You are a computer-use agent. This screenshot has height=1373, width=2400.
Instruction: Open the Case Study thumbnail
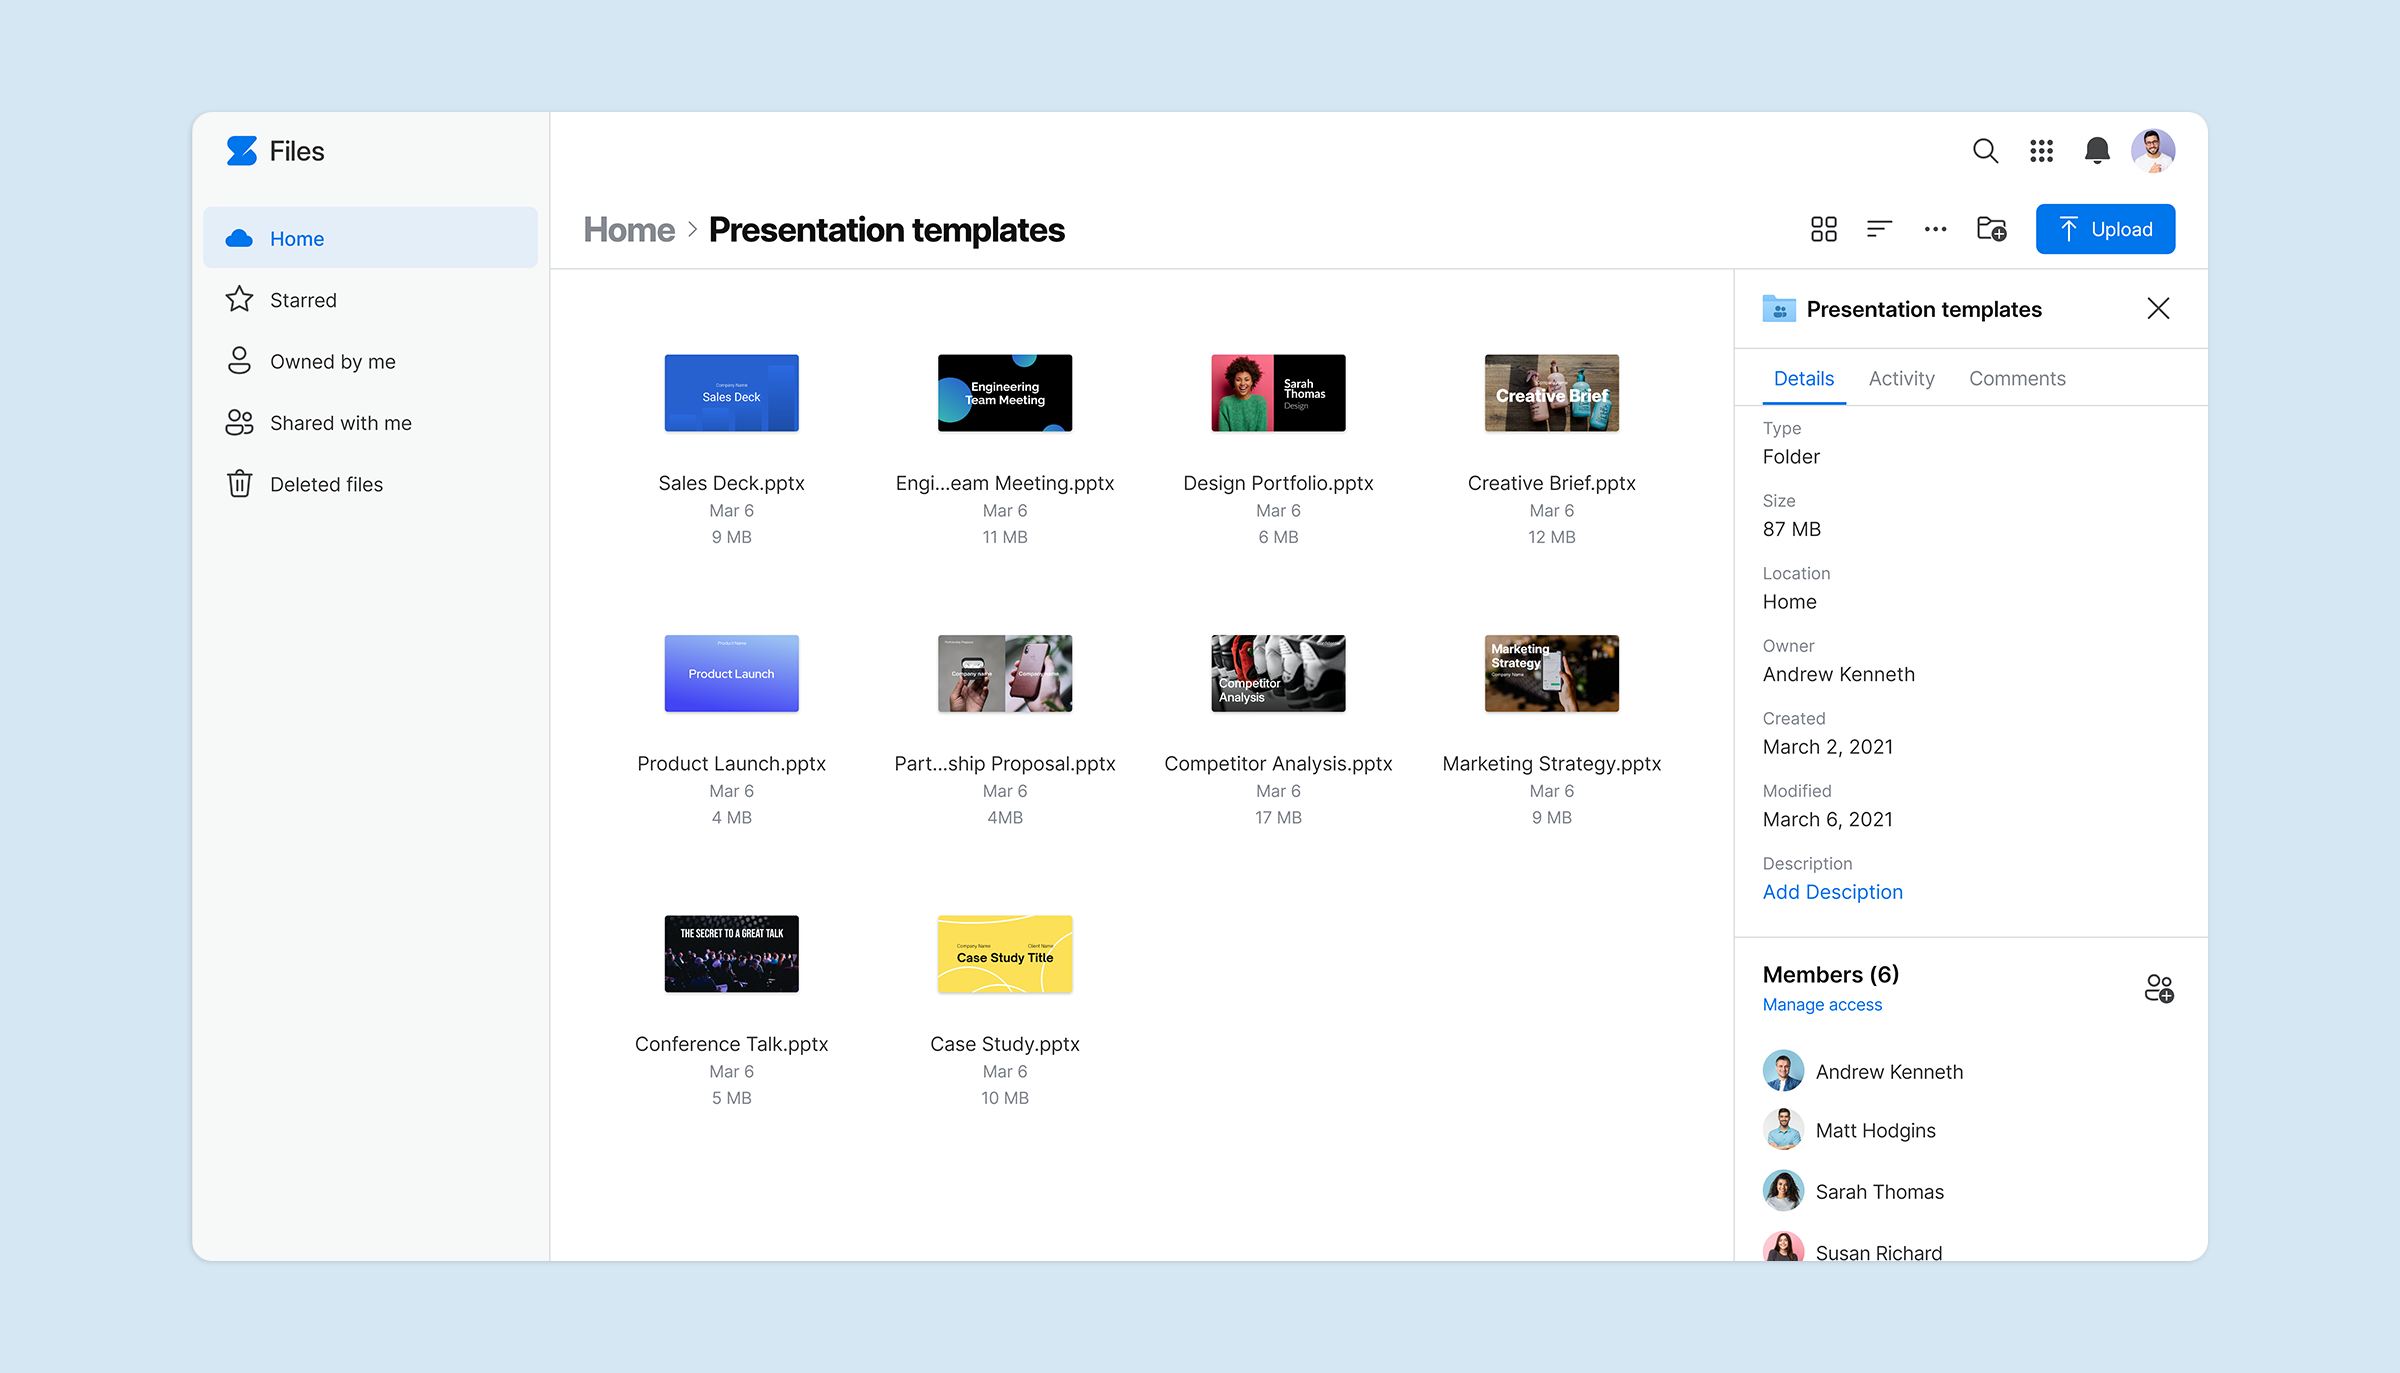(x=1004, y=953)
